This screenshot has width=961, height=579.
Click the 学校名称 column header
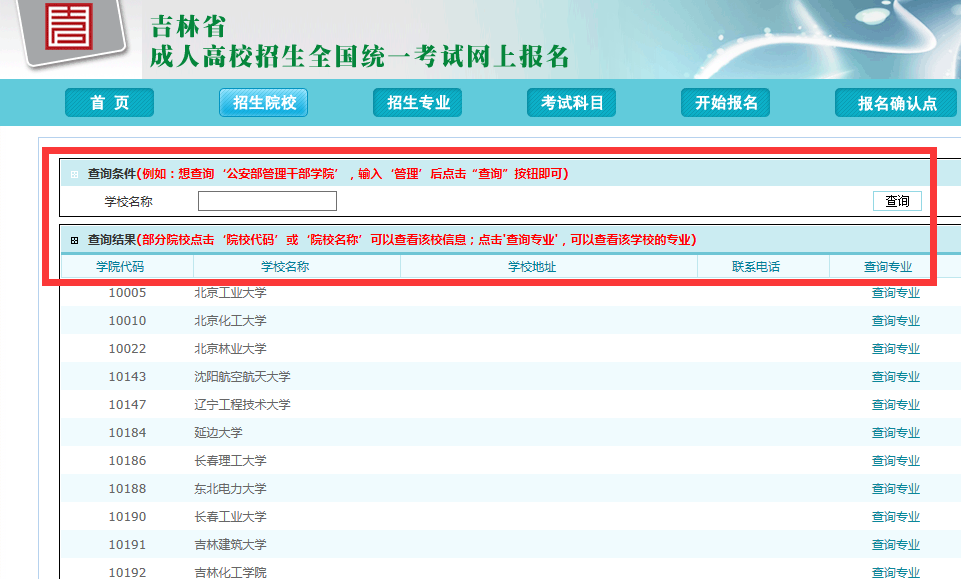[x=285, y=267]
